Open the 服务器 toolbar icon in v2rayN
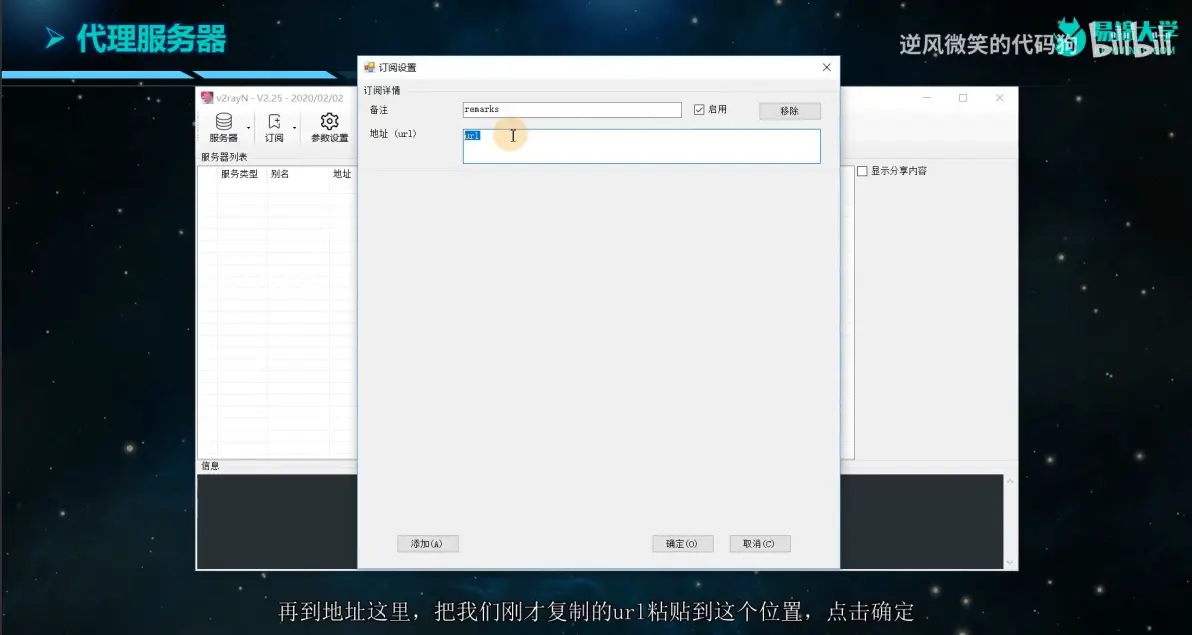The width and height of the screenshot is (1192, 635). (x=224, y=127)
